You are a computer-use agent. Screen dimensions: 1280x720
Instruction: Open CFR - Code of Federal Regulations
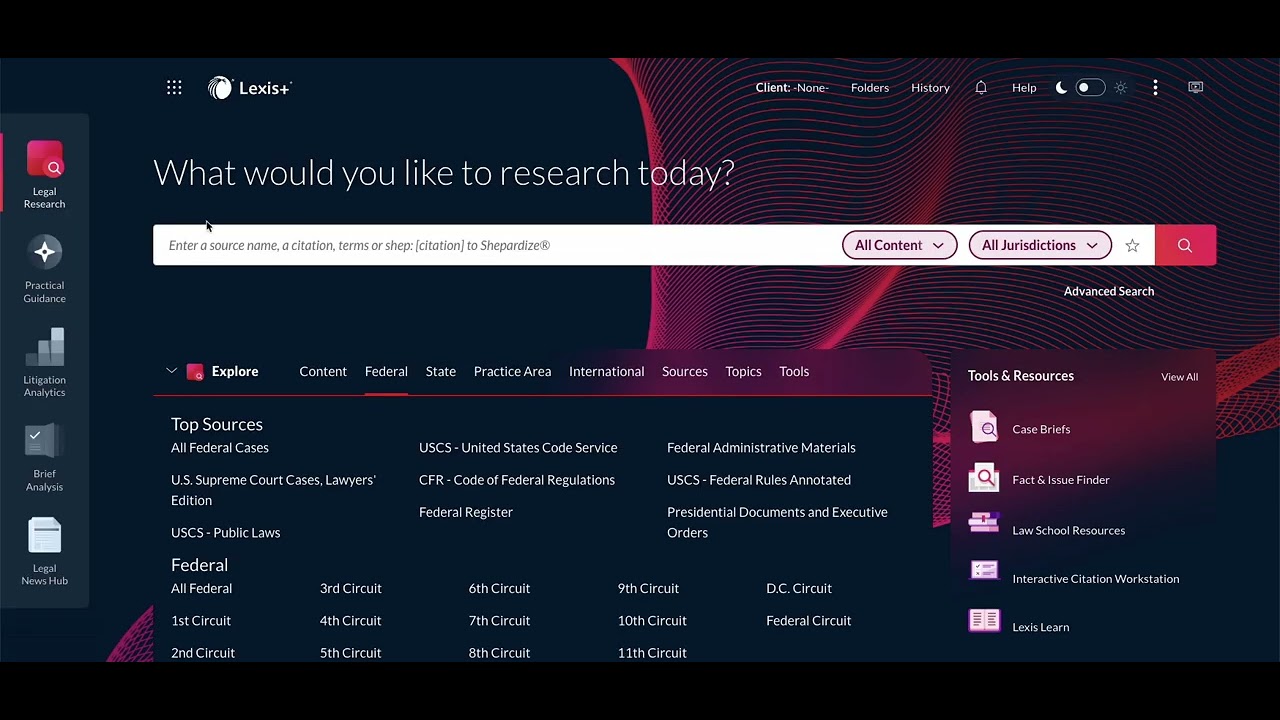[x=517, y=479]
